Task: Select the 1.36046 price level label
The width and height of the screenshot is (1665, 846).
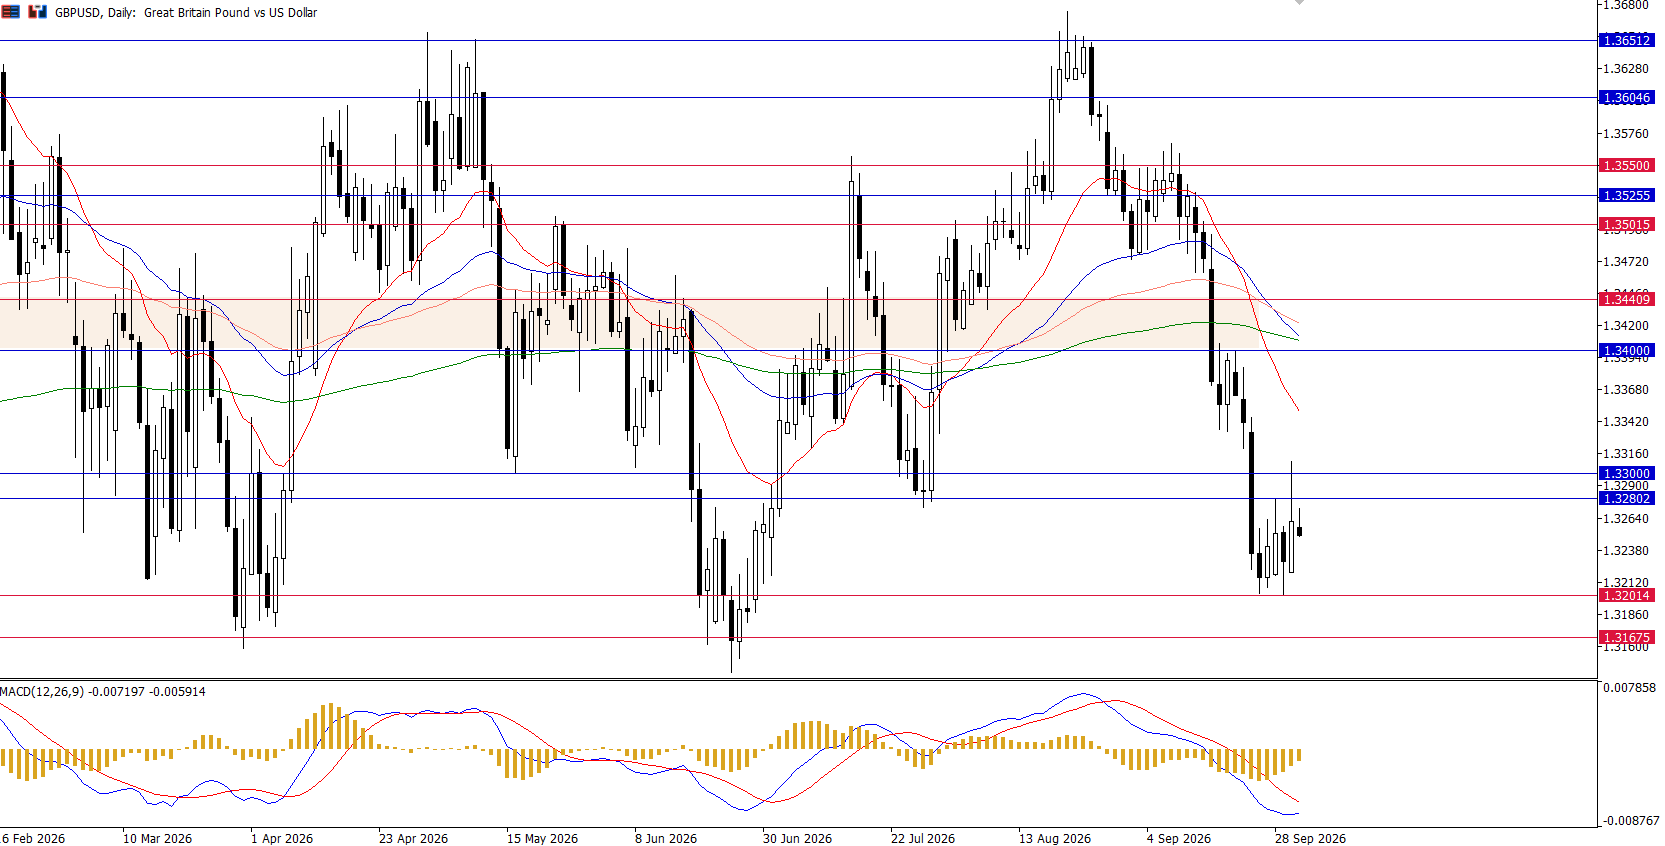Action: [x=1627, y=98]
